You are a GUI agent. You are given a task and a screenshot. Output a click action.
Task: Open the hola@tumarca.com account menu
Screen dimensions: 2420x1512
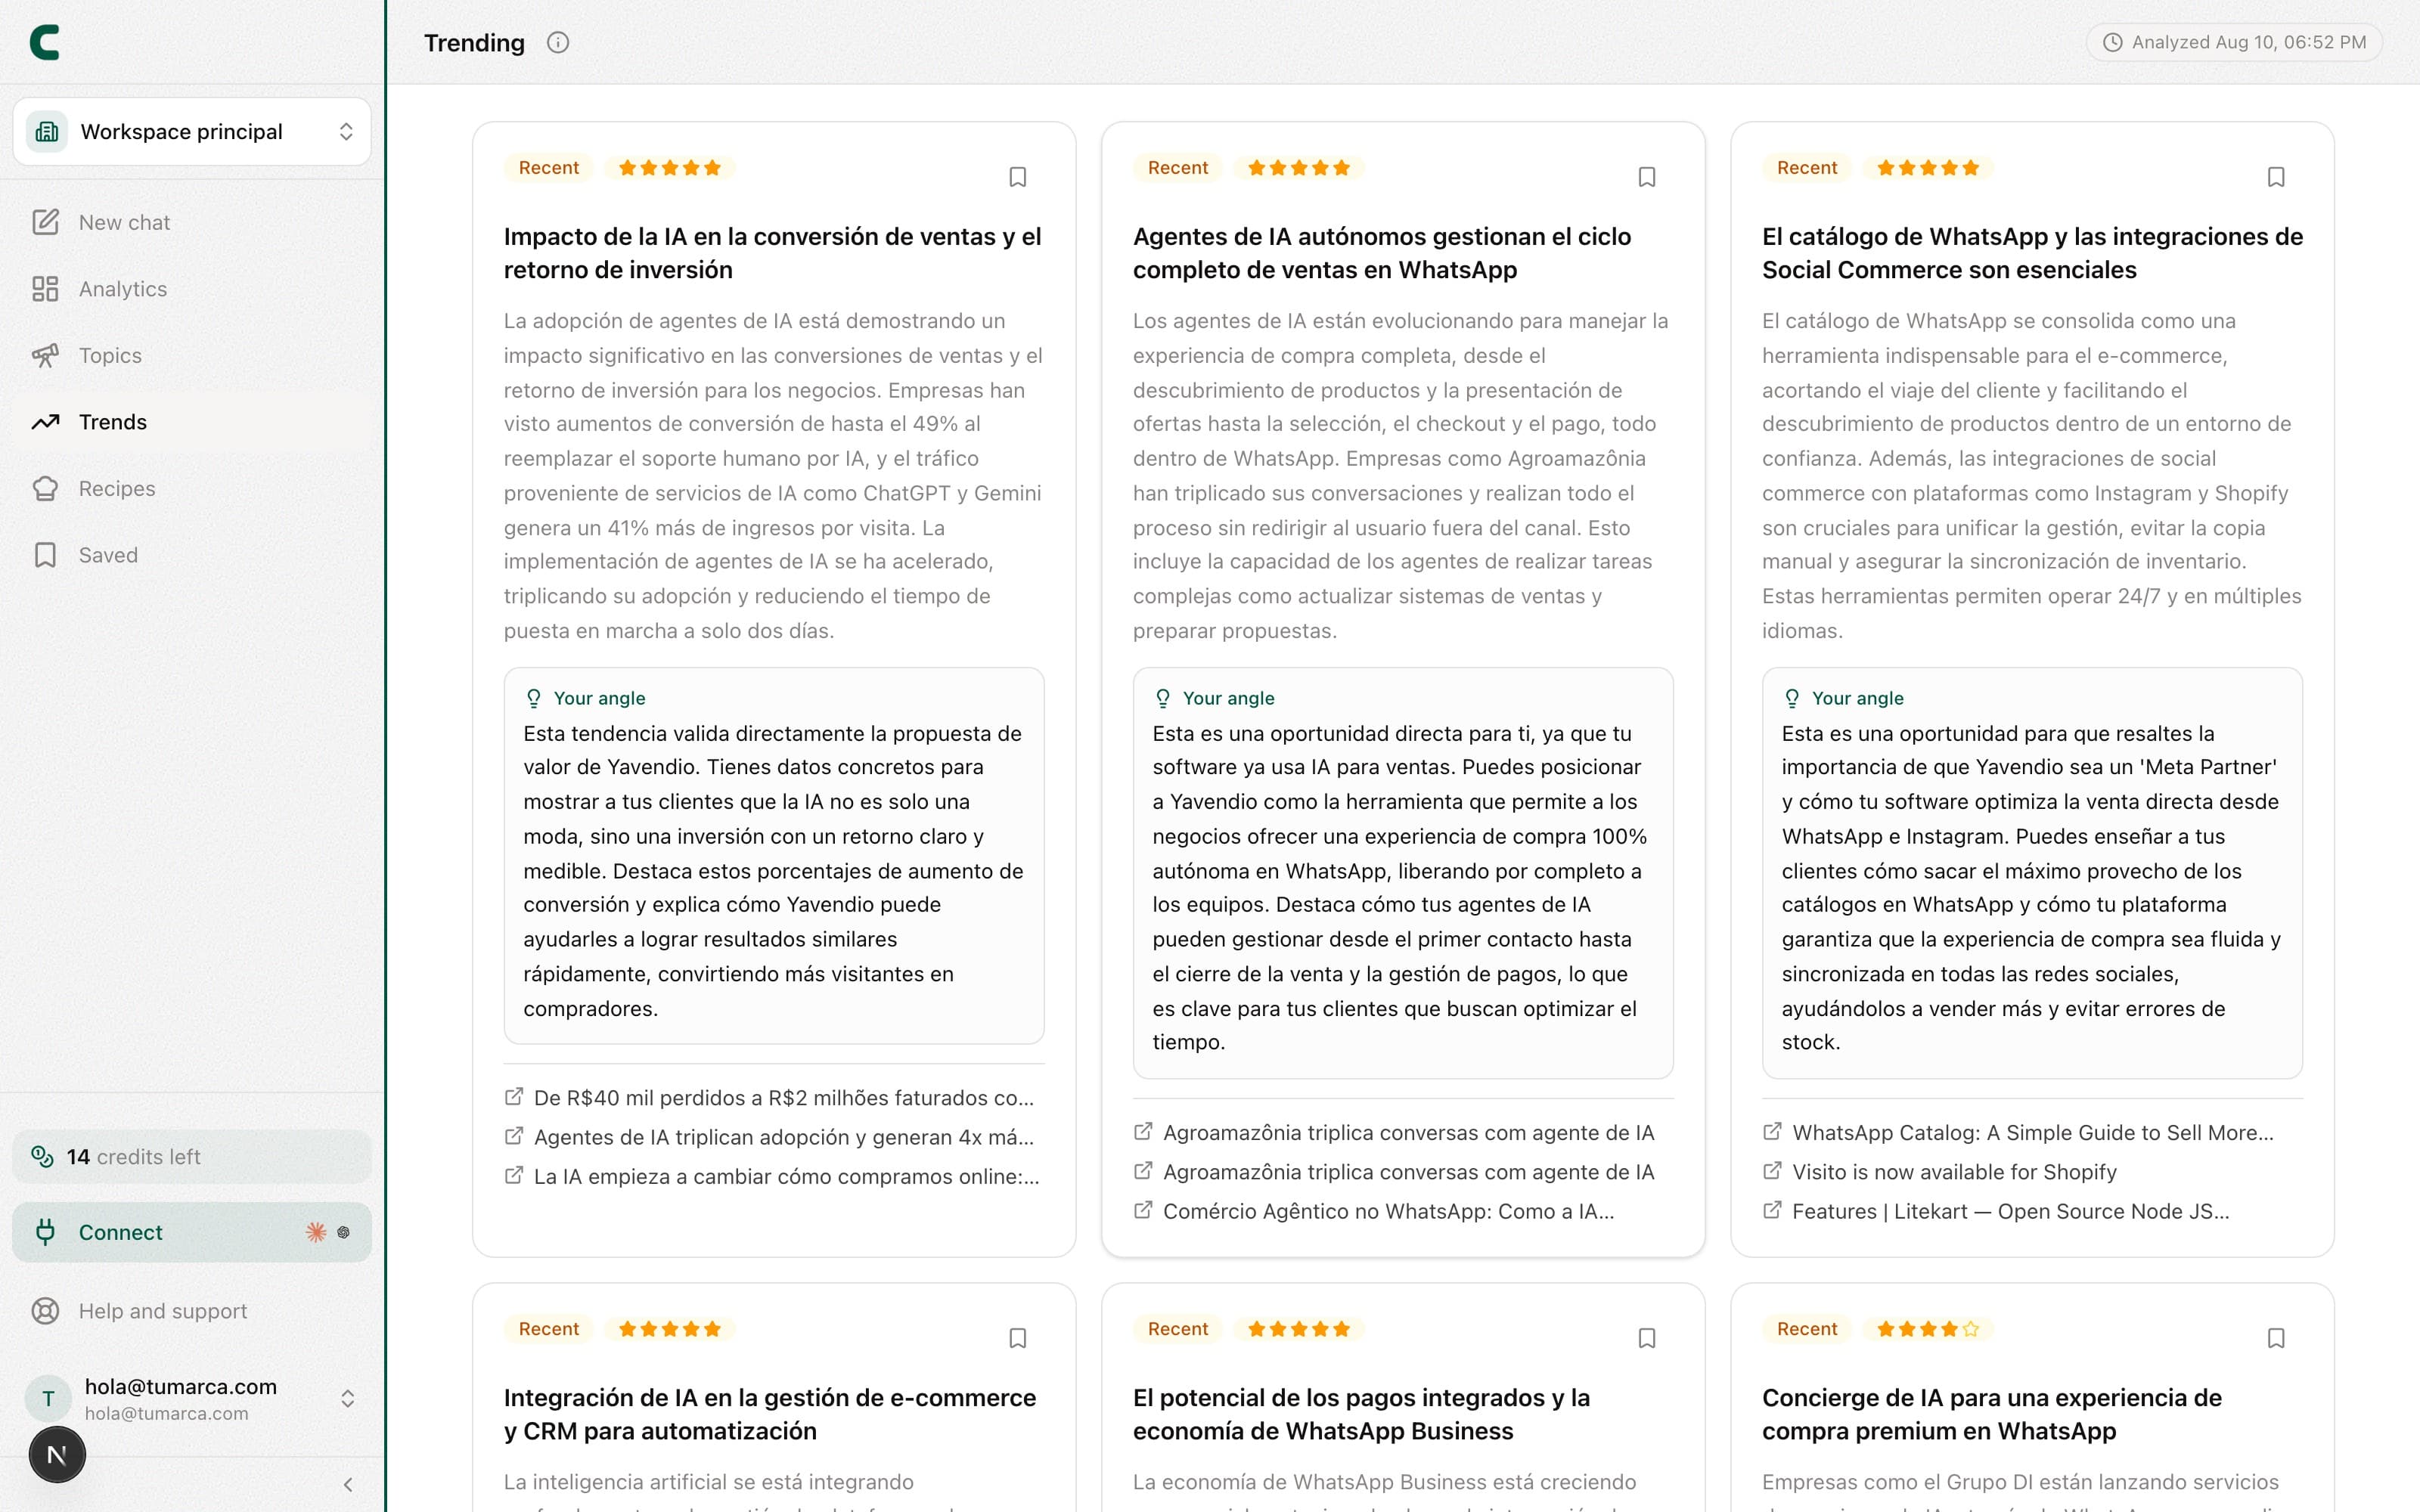[x=192, y=1399]
